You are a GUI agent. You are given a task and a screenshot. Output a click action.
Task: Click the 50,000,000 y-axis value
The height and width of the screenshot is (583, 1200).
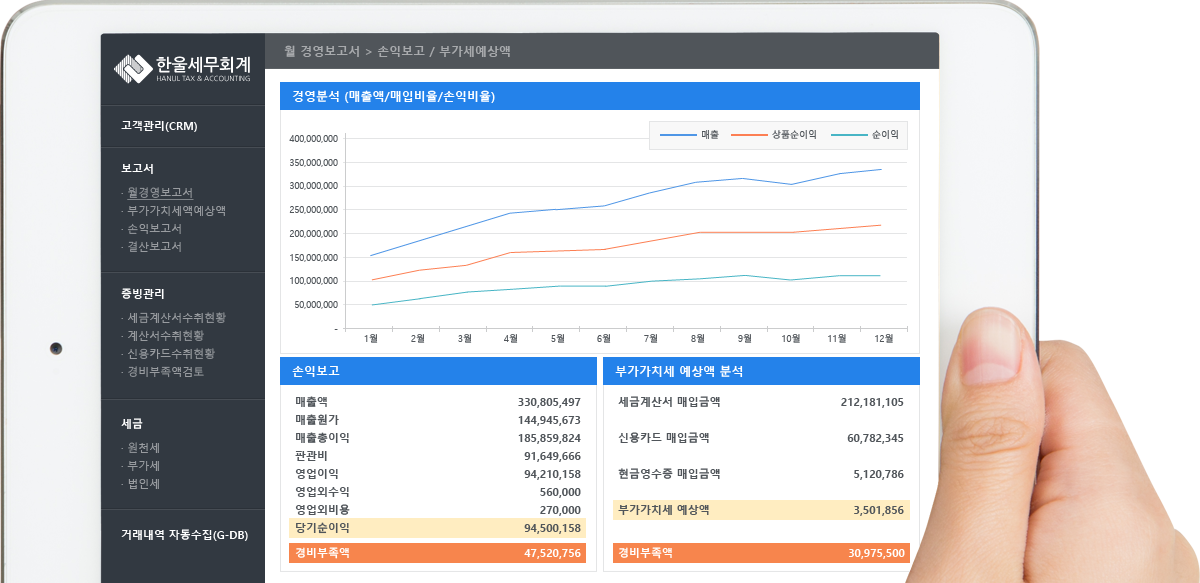click(316, 305)
